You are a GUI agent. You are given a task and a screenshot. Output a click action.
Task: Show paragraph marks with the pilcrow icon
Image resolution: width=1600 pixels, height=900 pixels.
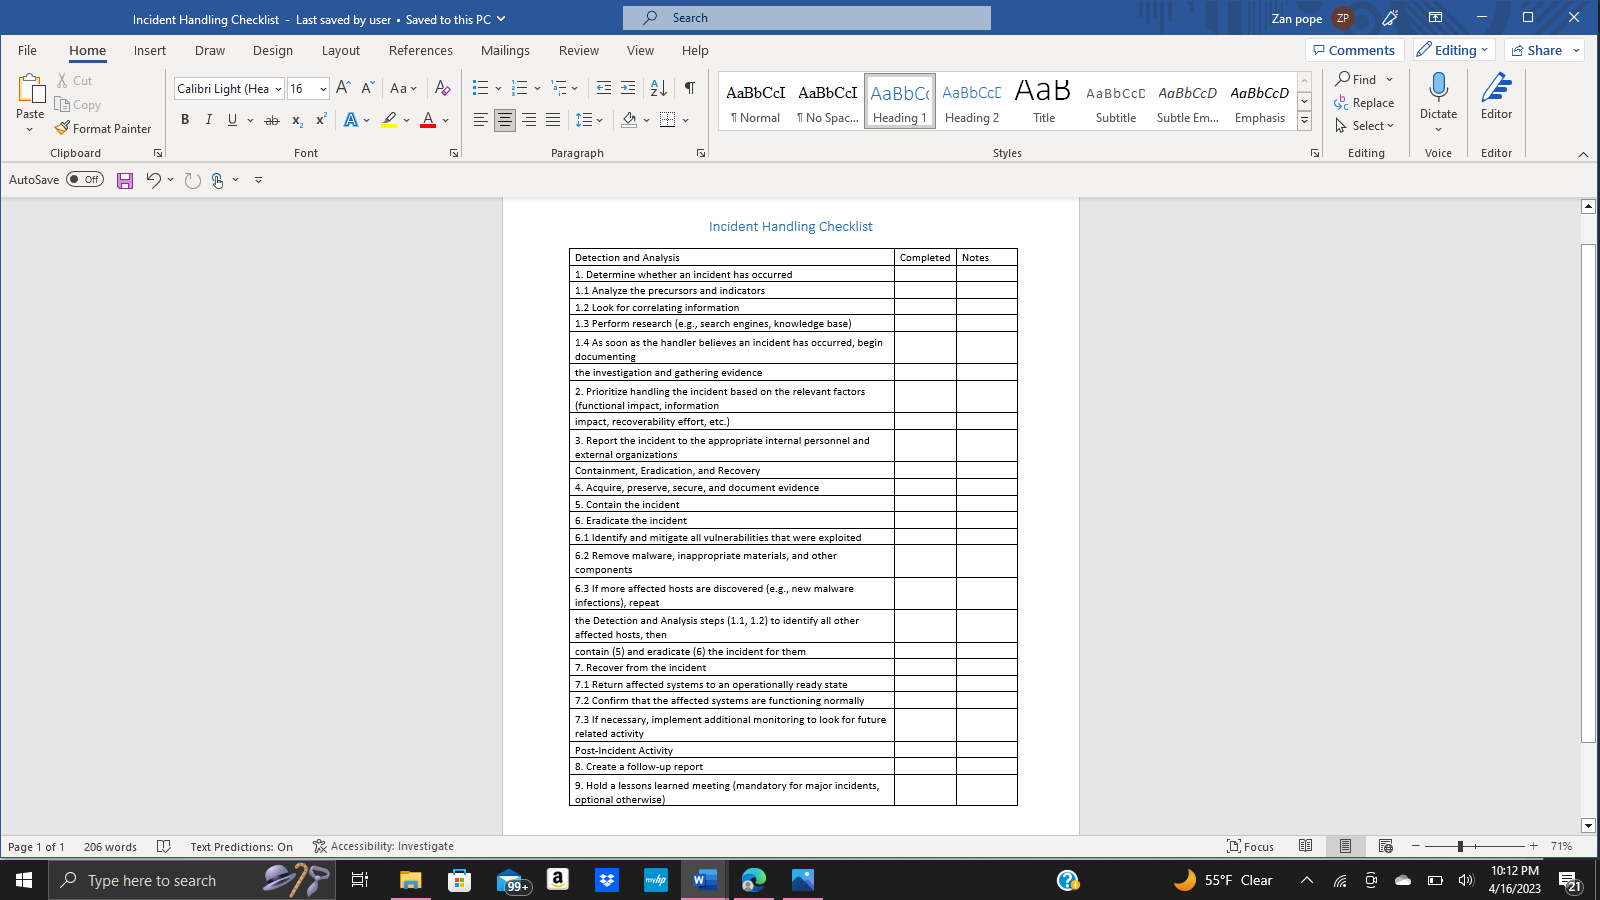pos(688,88)
